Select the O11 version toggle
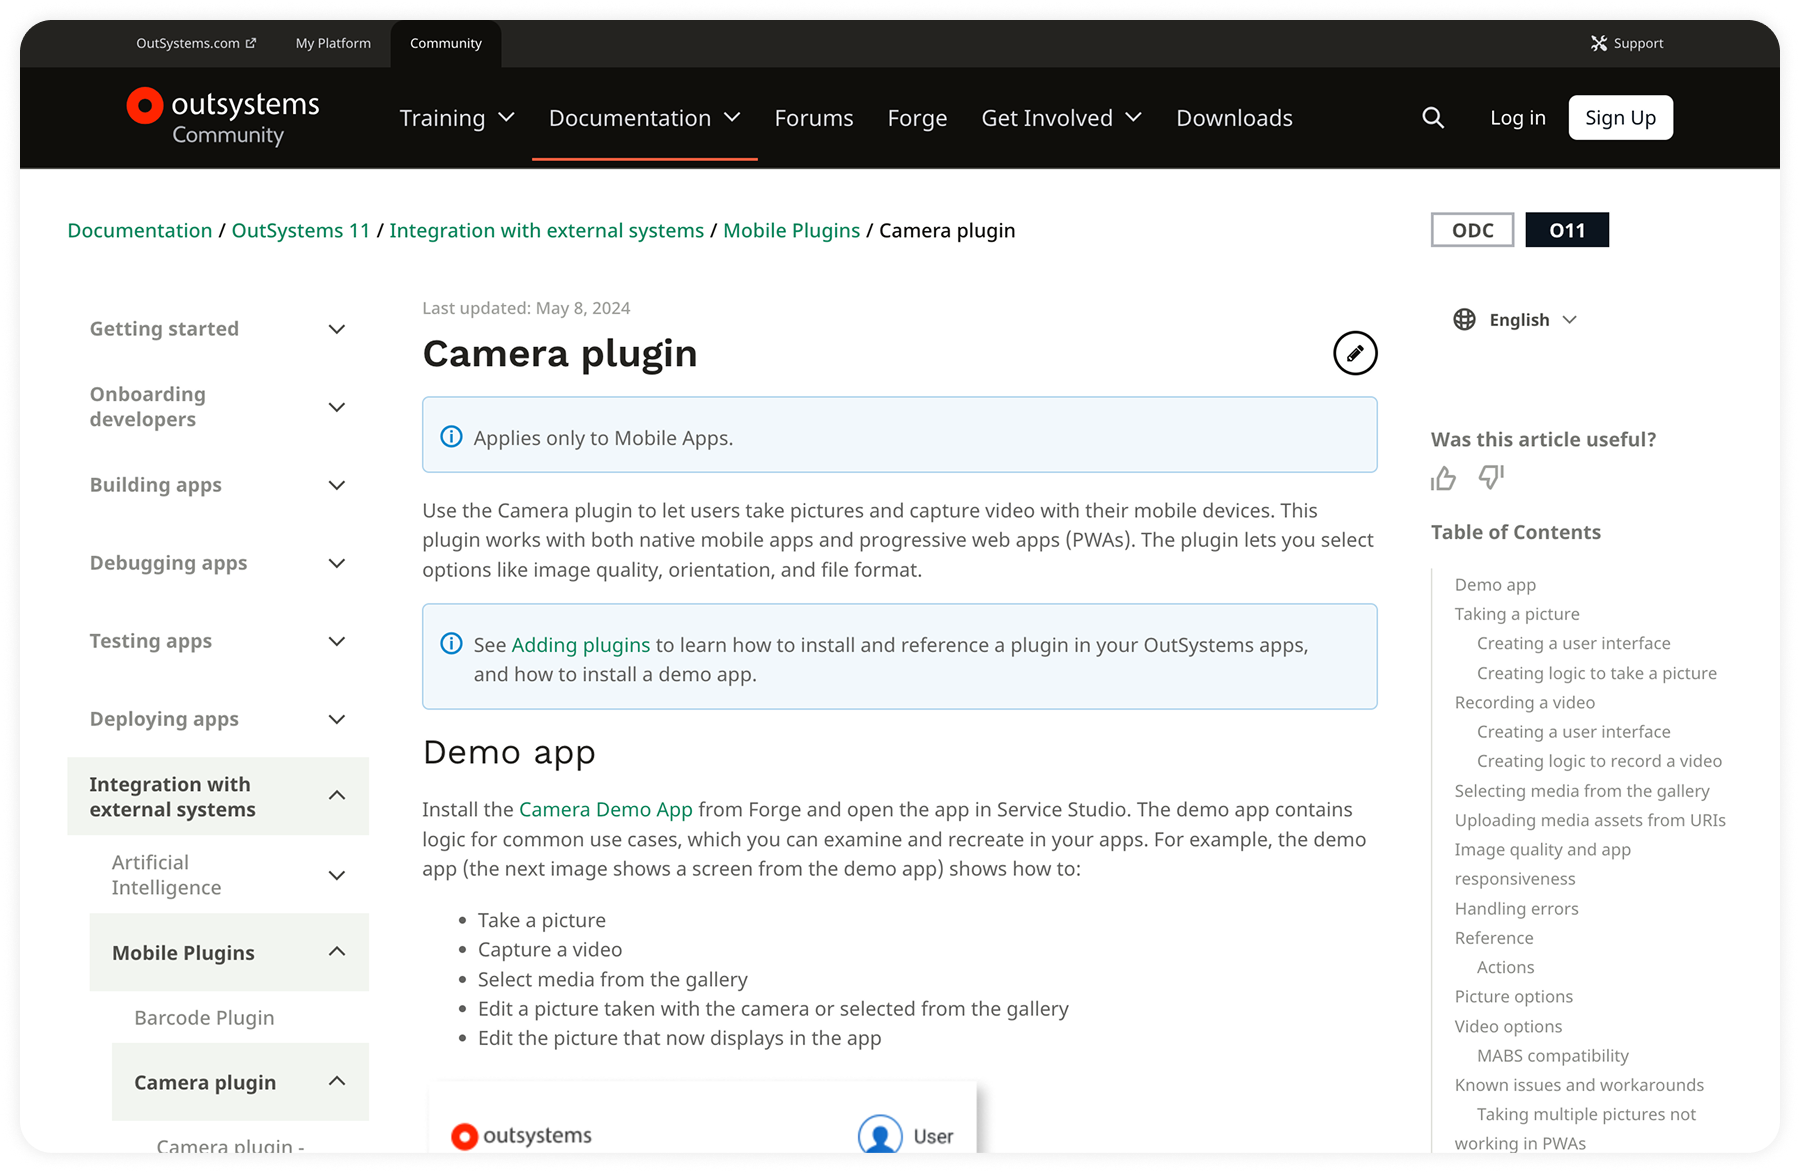This screenshot has height=1173, width=1800. (x=1566, y=230)
